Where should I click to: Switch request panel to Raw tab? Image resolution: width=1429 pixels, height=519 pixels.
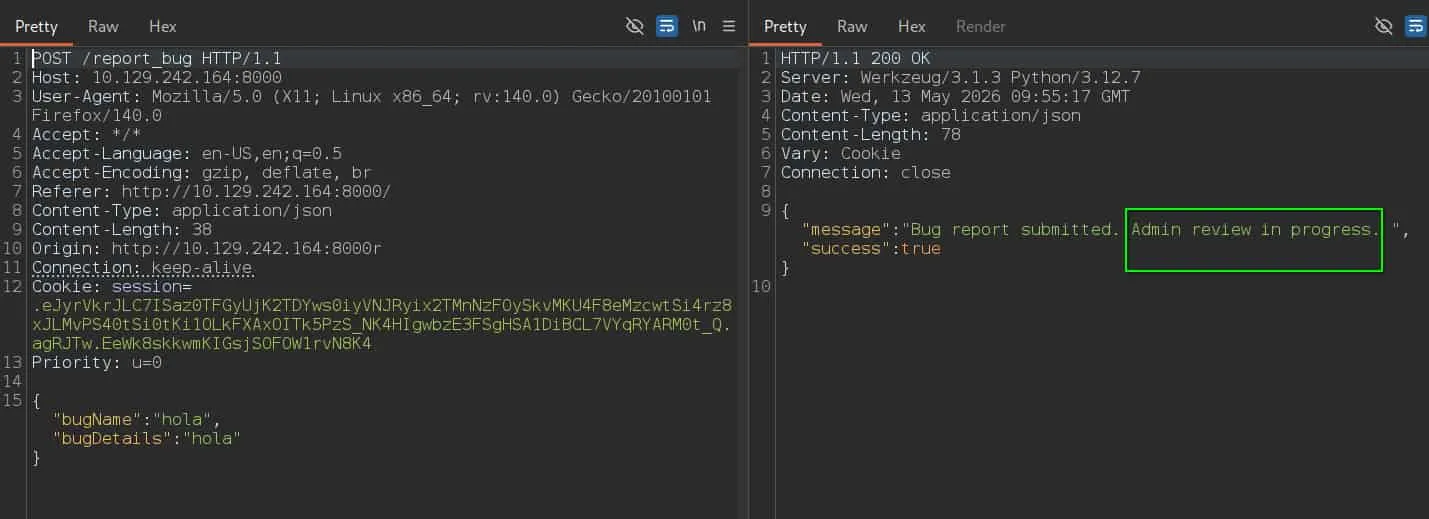pos(103,27)
